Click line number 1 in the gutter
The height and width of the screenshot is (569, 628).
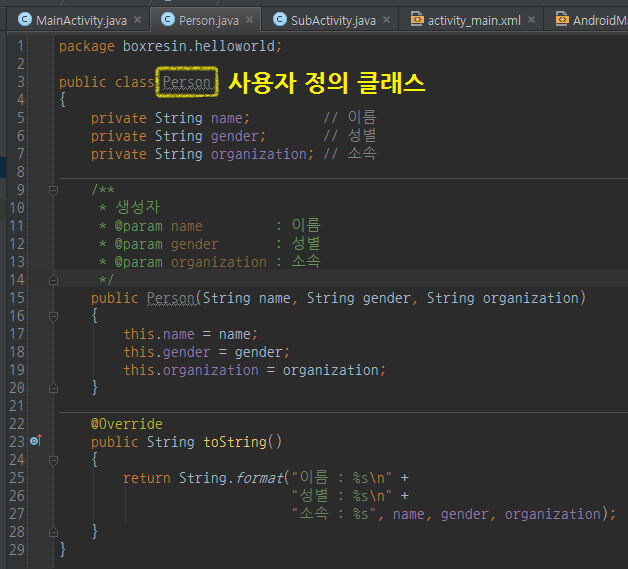point(20,46)
